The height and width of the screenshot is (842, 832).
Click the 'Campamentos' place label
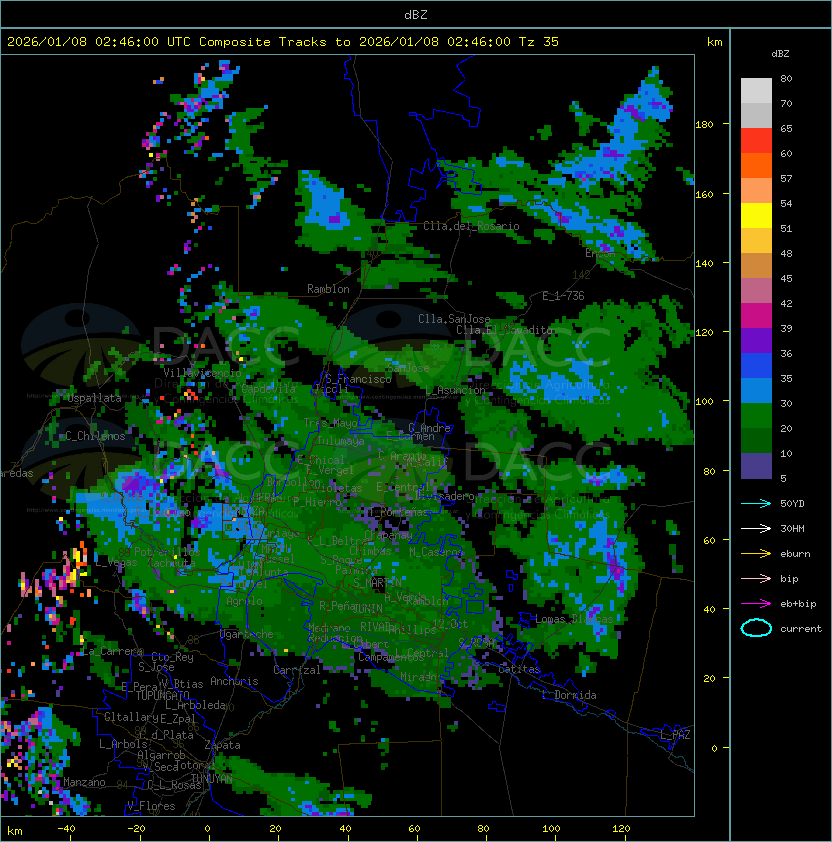pyautogui.click(x=391, y=657)
